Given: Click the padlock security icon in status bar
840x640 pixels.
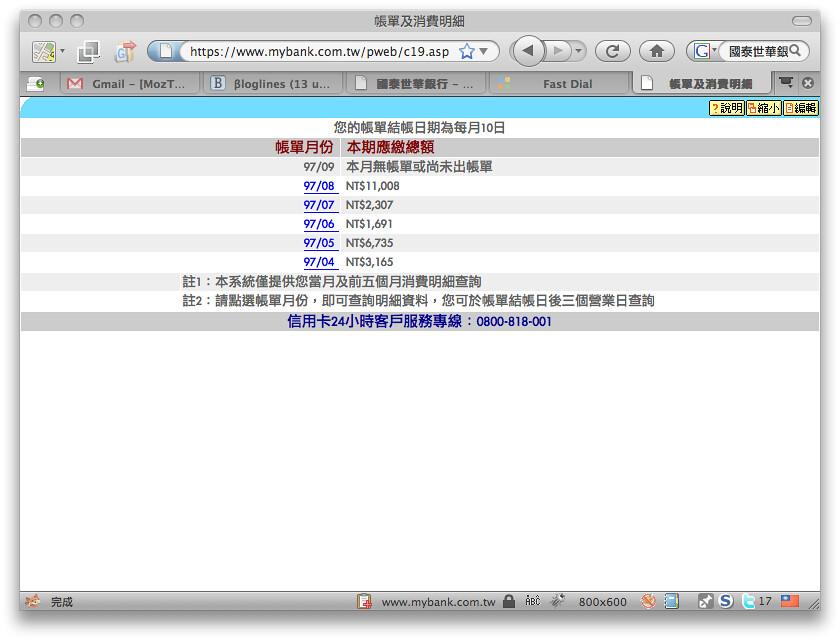Looking at the screenshot, I should click(x=509, y=601).
